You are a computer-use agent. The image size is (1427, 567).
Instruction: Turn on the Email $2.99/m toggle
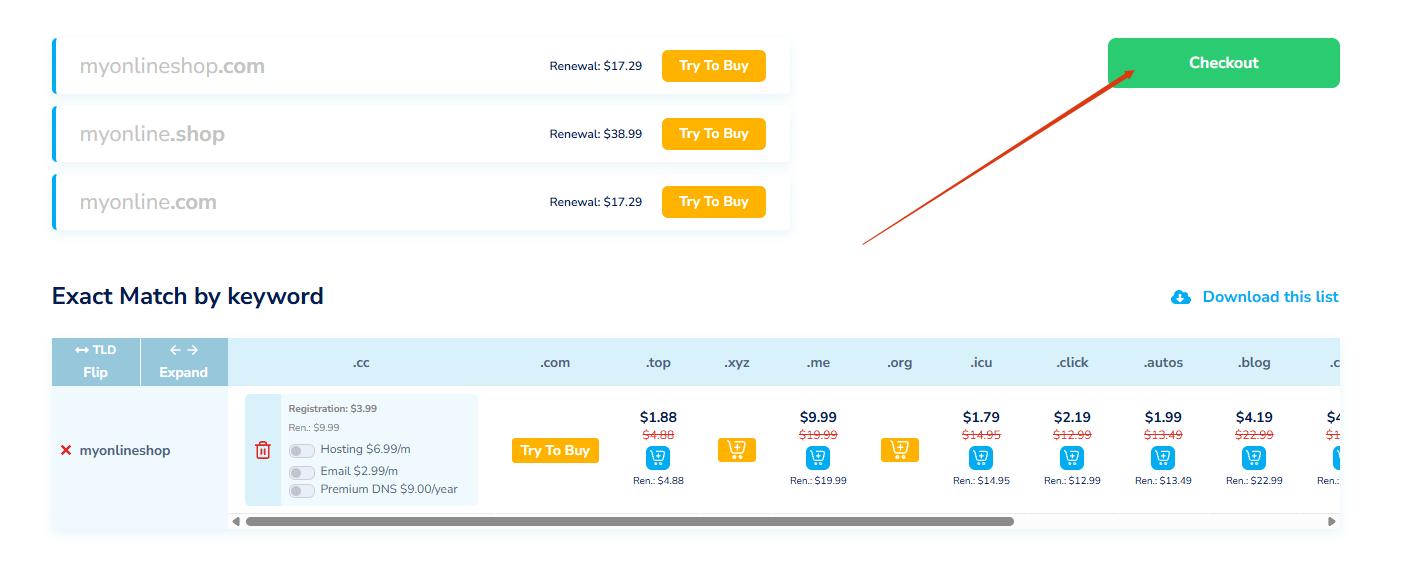tap(302, 472)
